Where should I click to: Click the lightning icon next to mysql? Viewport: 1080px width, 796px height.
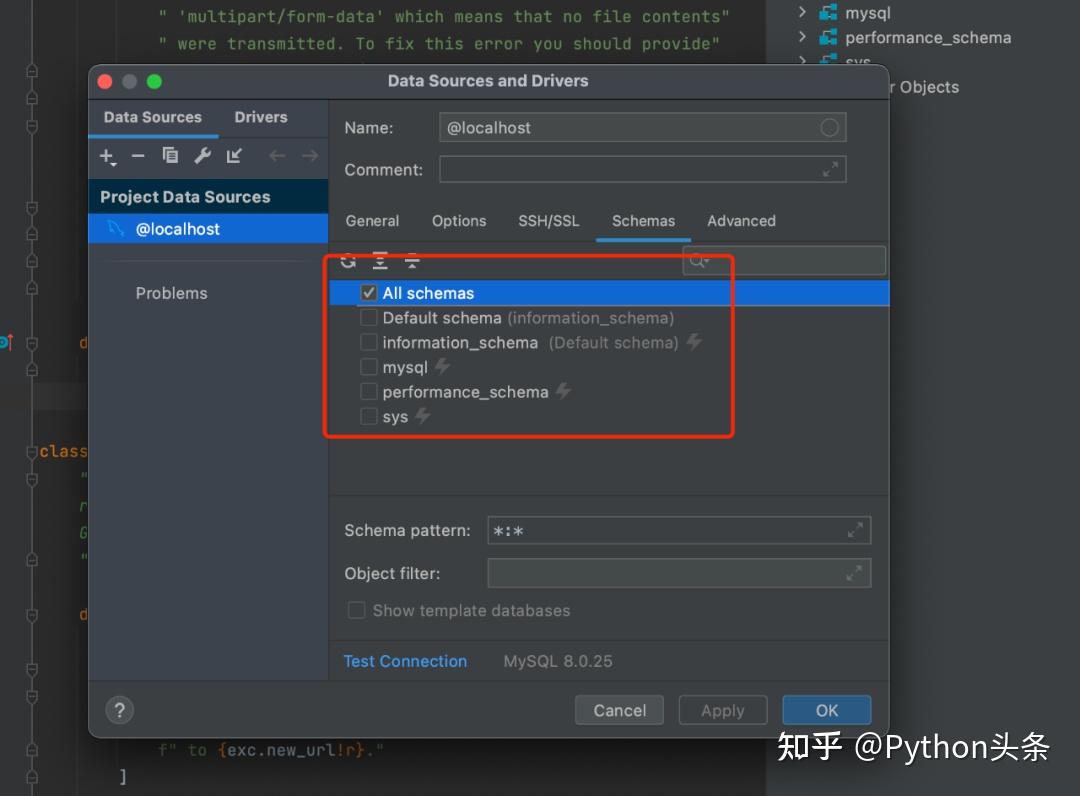[442, 366]
